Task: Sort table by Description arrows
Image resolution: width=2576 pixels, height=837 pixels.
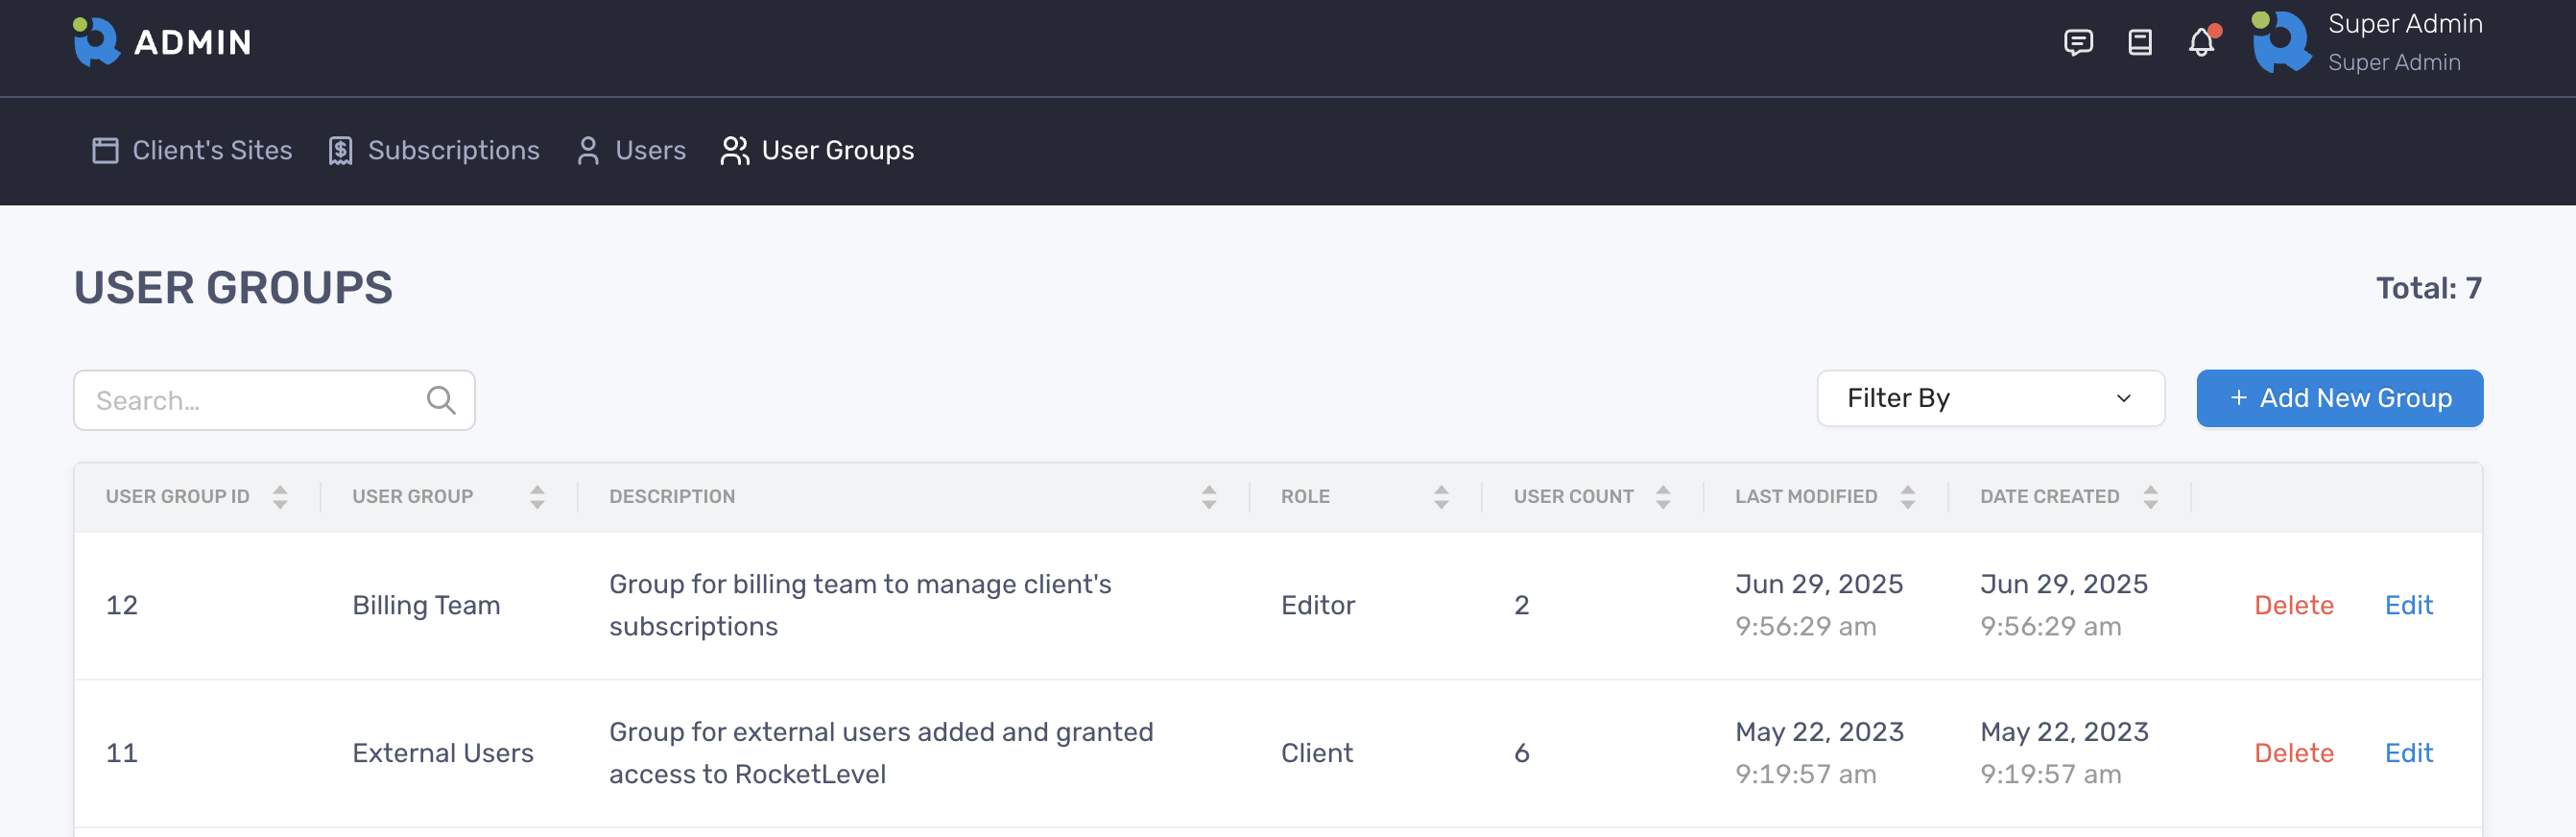Action: pos(1209,497)
